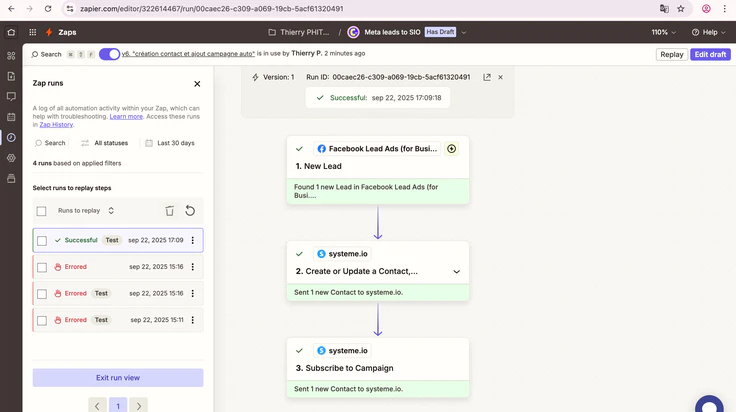Open options for Errored 15:16 non-test run
This screenshot has width=736, height=412.
pyautogui.click(x=192, y=267)
